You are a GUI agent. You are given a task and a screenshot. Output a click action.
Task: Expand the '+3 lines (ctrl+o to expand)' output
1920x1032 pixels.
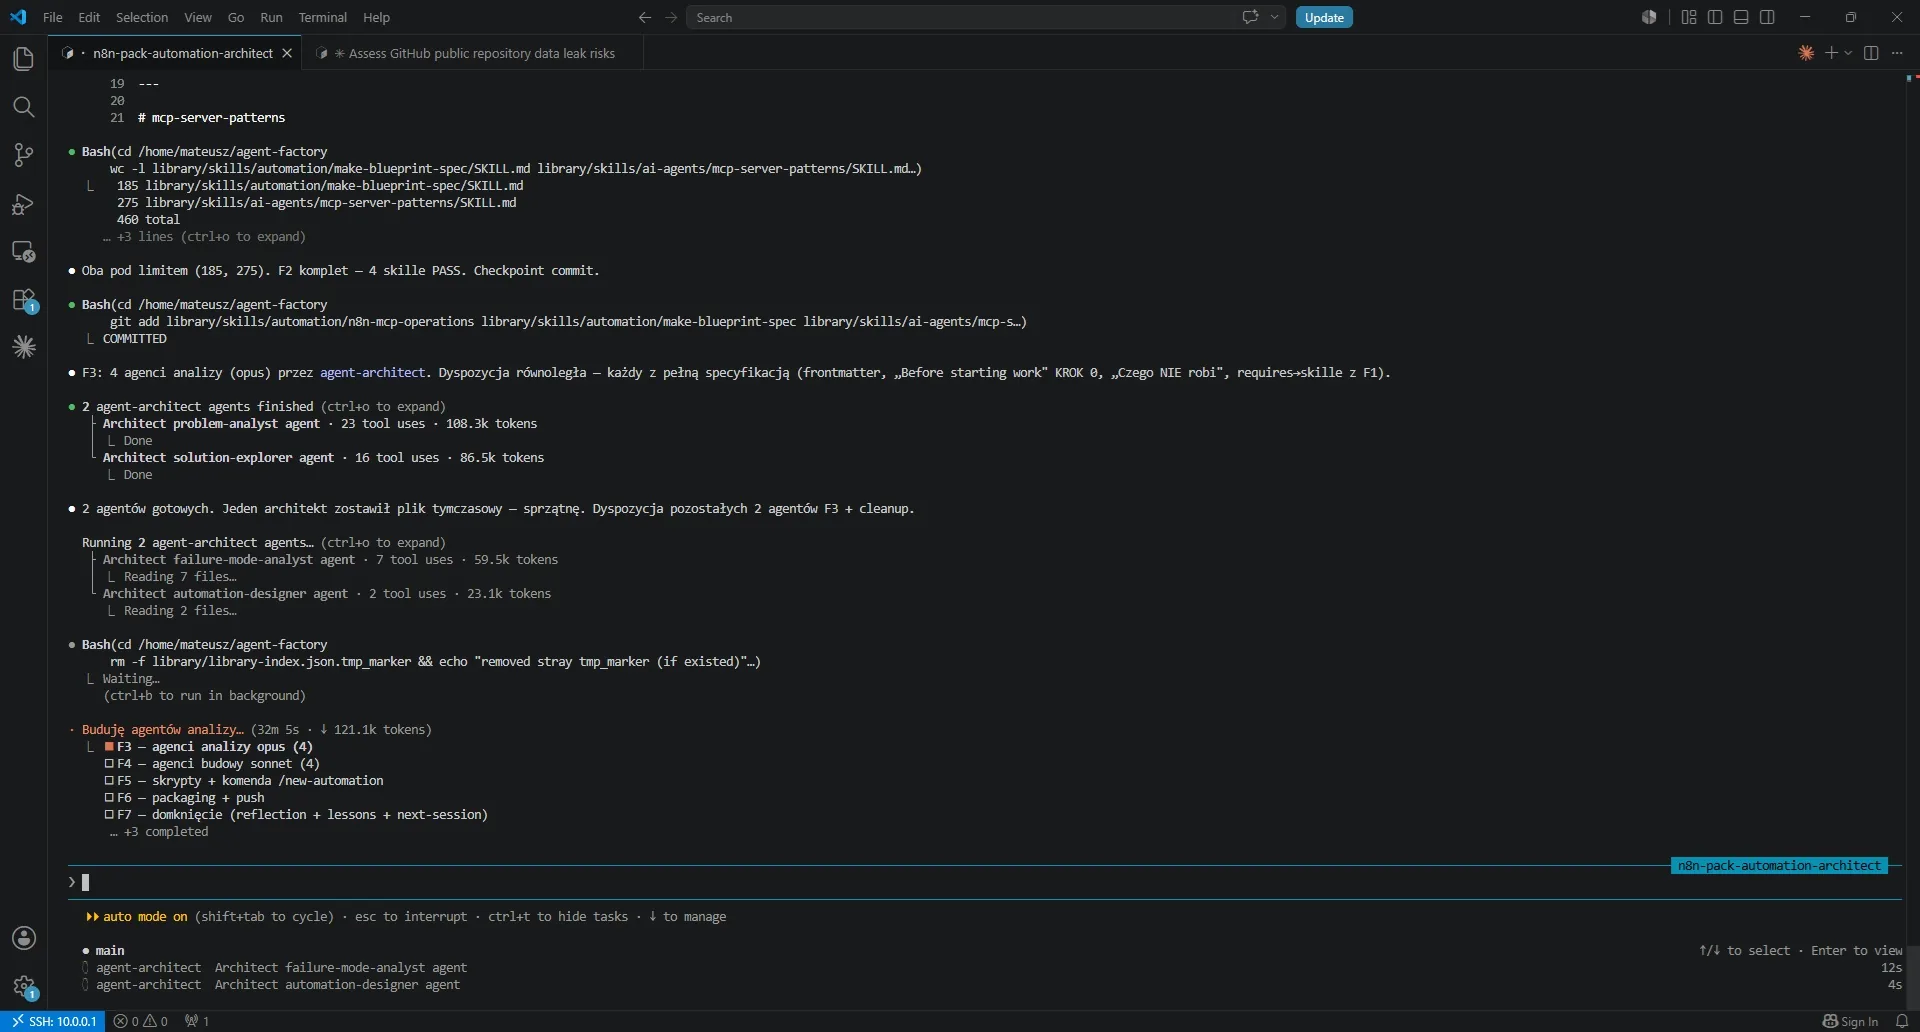(204, 237)
